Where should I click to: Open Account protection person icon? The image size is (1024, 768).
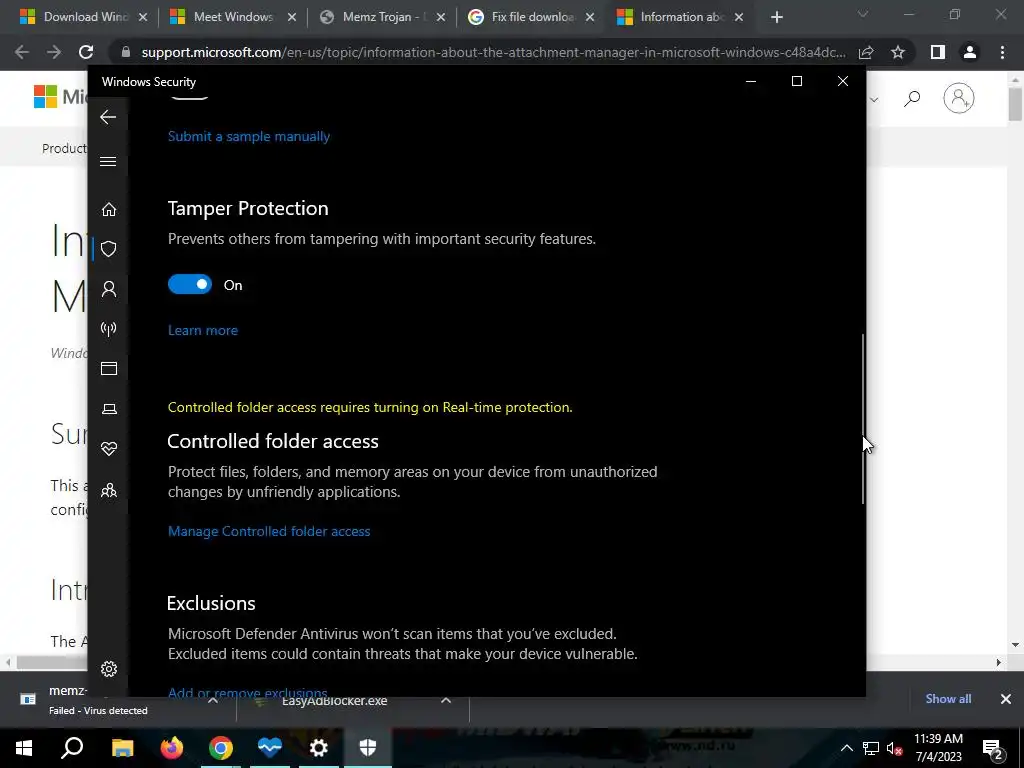pyautogui.click(x=108, y=289)
